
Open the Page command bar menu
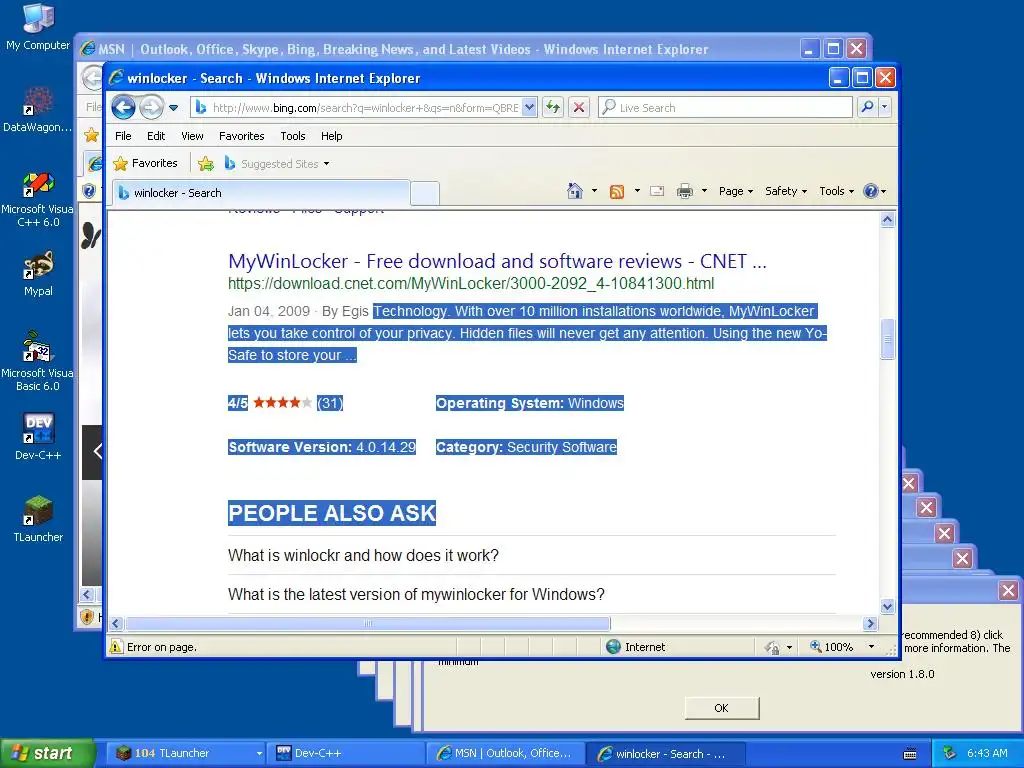coord(736,191)
